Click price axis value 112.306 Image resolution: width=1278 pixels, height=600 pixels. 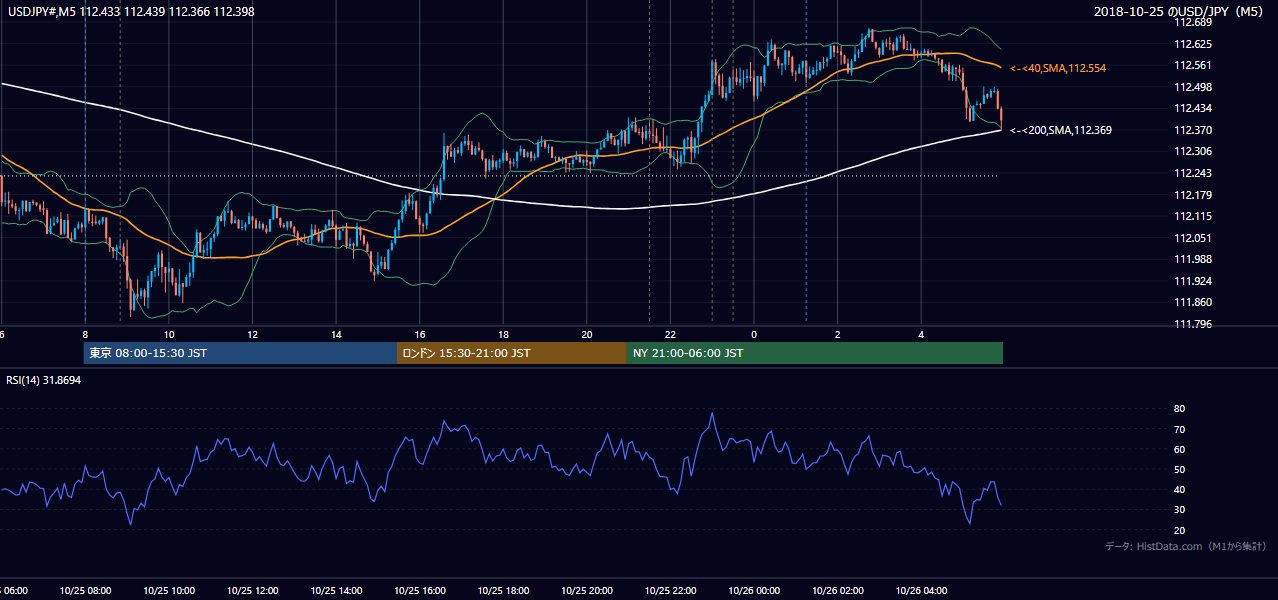coord(1192,151)
